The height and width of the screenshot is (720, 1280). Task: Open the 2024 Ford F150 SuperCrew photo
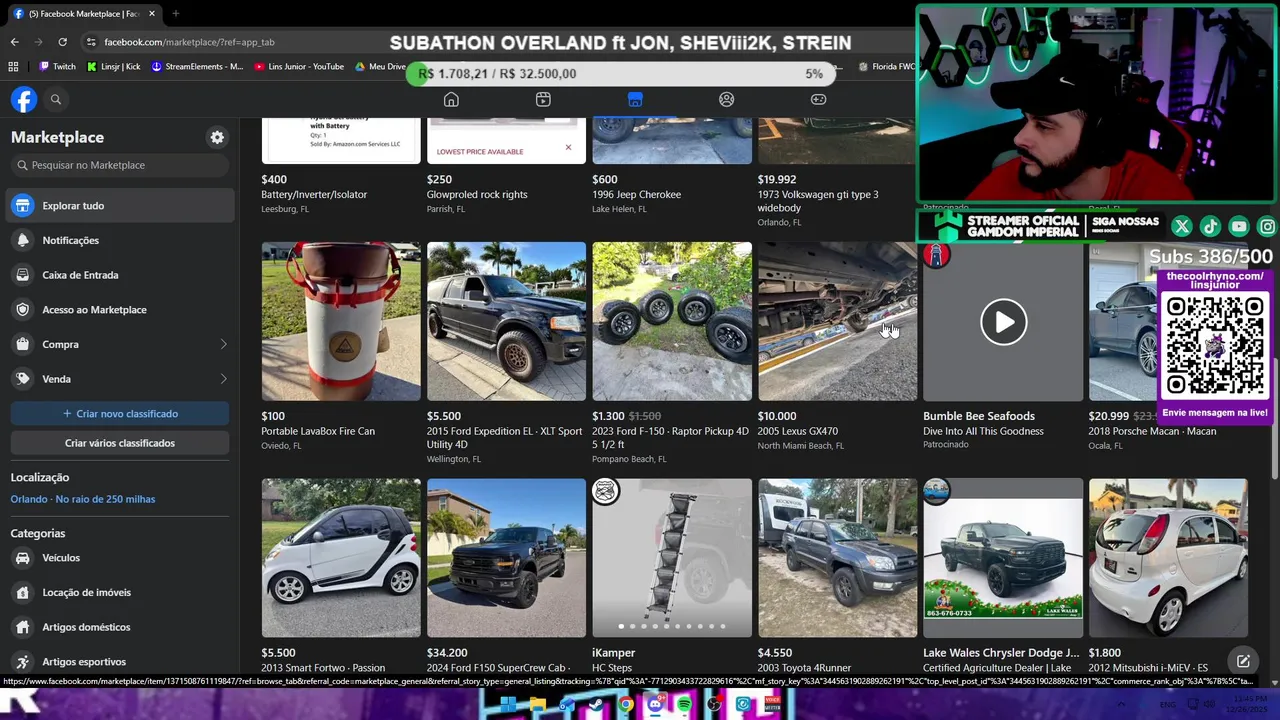point(506,558)
